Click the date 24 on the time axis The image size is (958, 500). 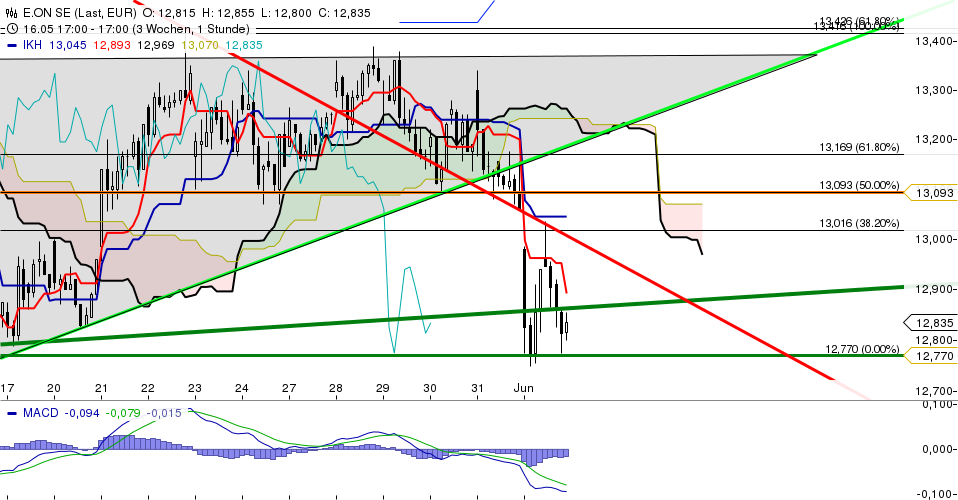(x=242, y=388)
